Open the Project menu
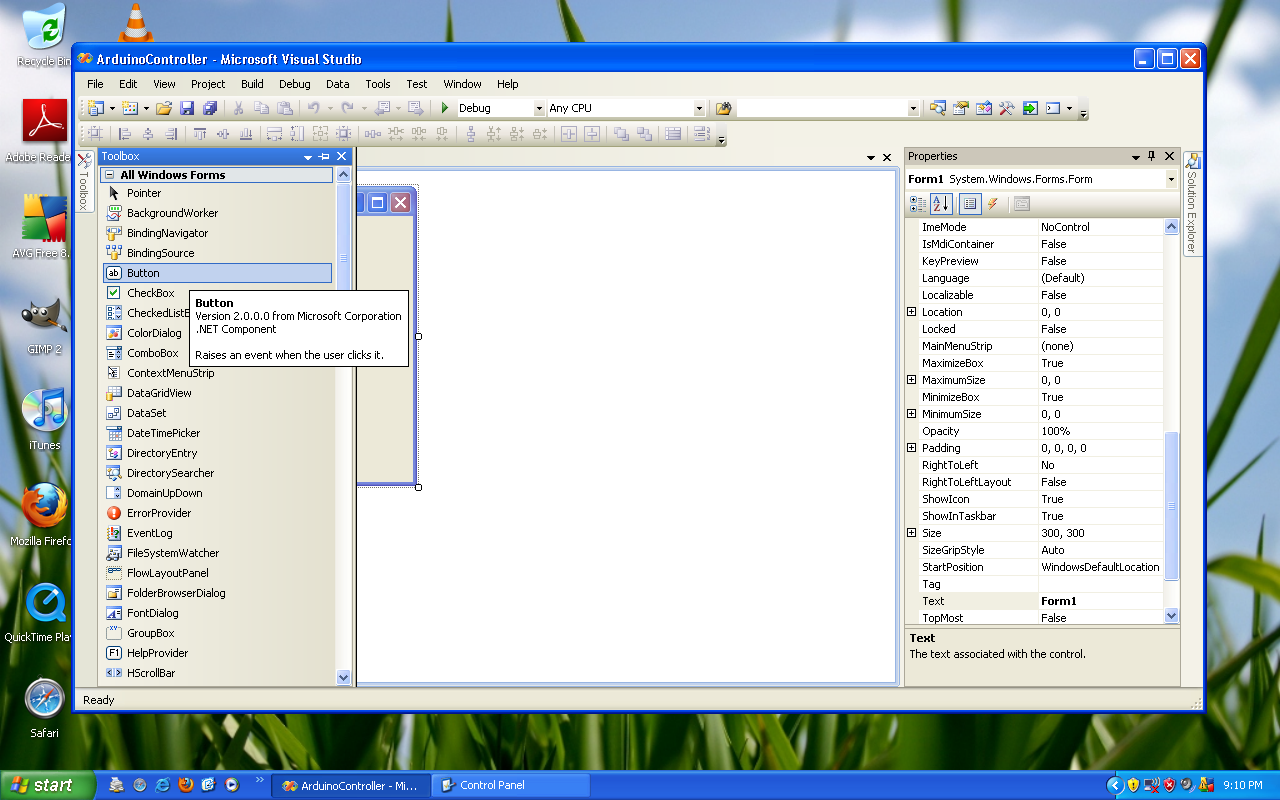This screenshot has width=1280, height=800. pos(208,84)
